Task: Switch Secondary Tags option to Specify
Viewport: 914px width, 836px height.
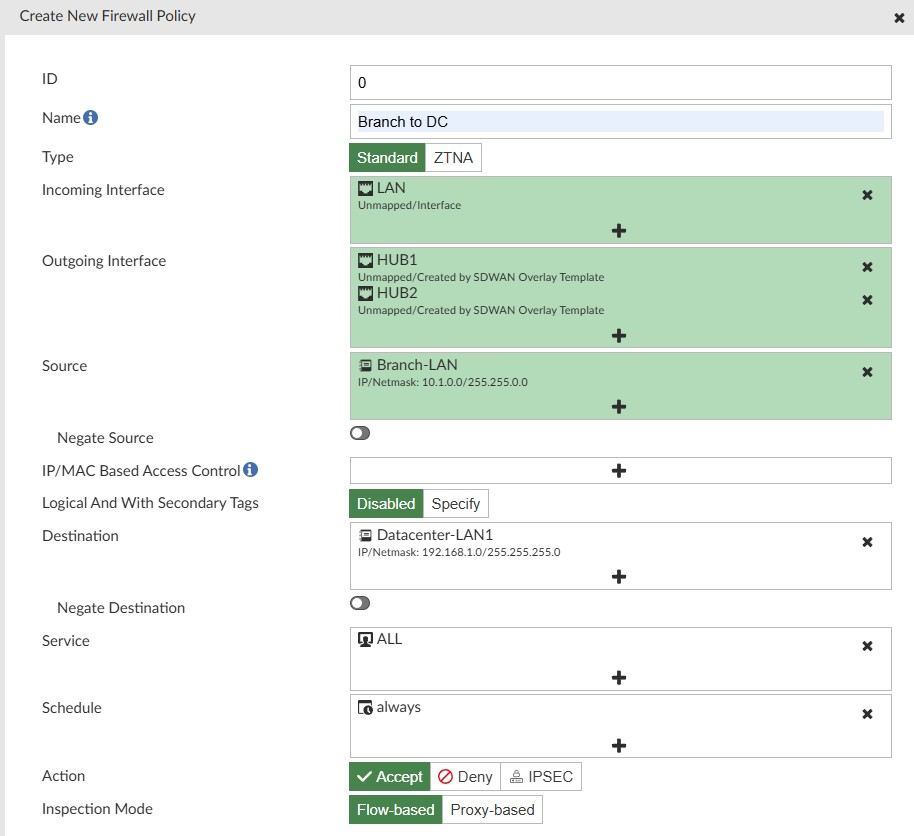Action: pyautogui.click(x=455, y=504)
